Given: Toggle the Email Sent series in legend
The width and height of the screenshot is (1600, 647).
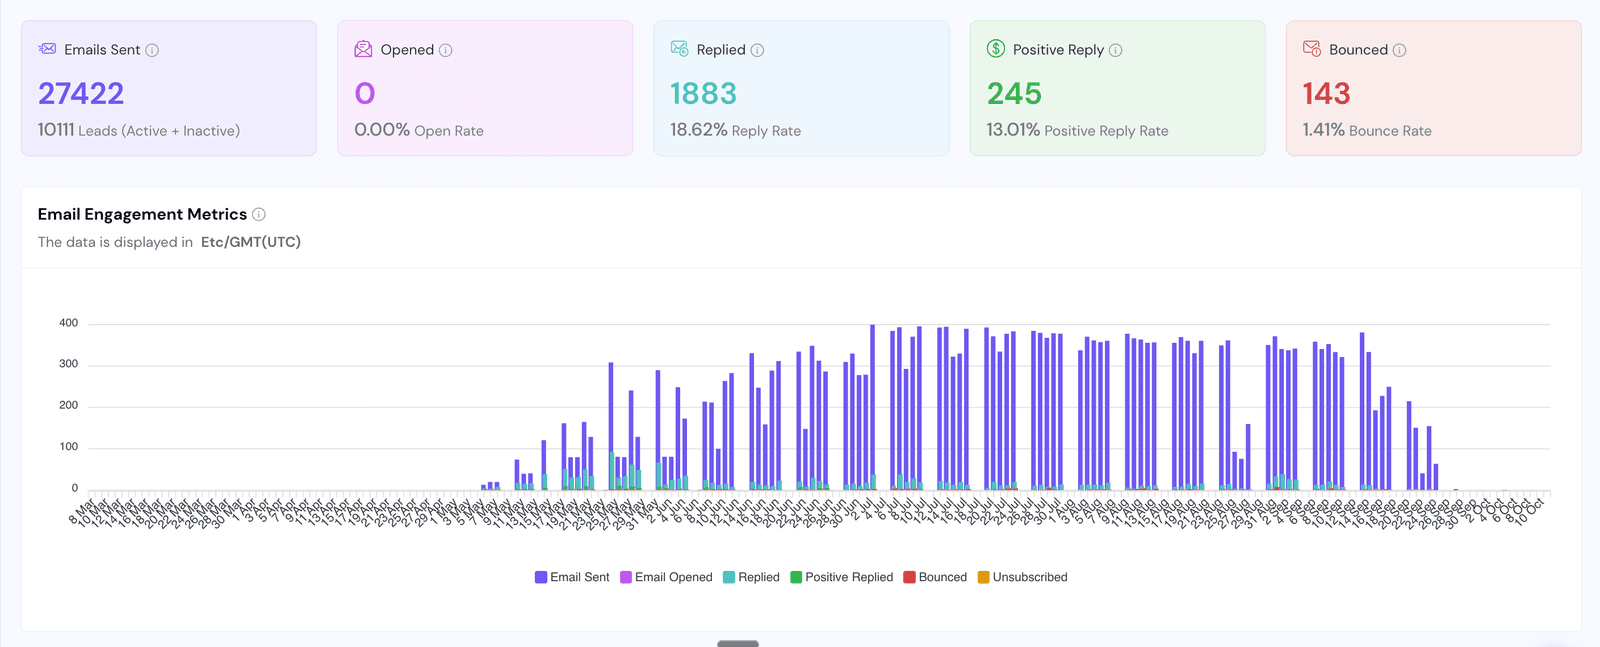Looking at the screenshot, I should coord(572,577).
